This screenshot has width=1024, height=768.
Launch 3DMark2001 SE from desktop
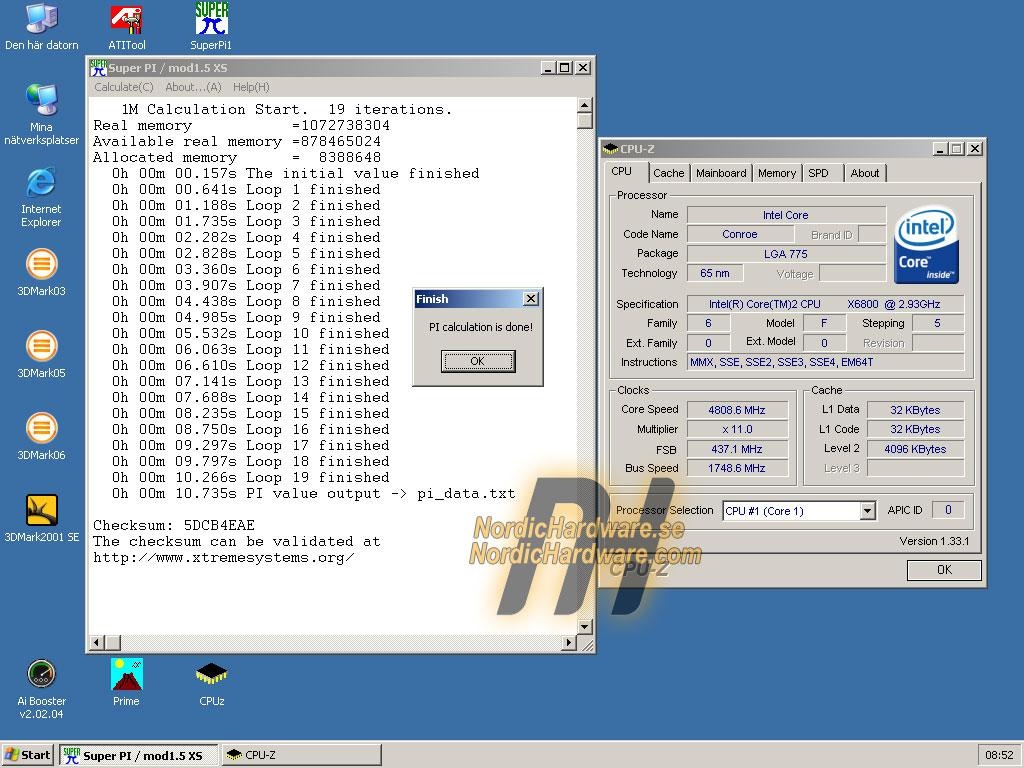41,511
